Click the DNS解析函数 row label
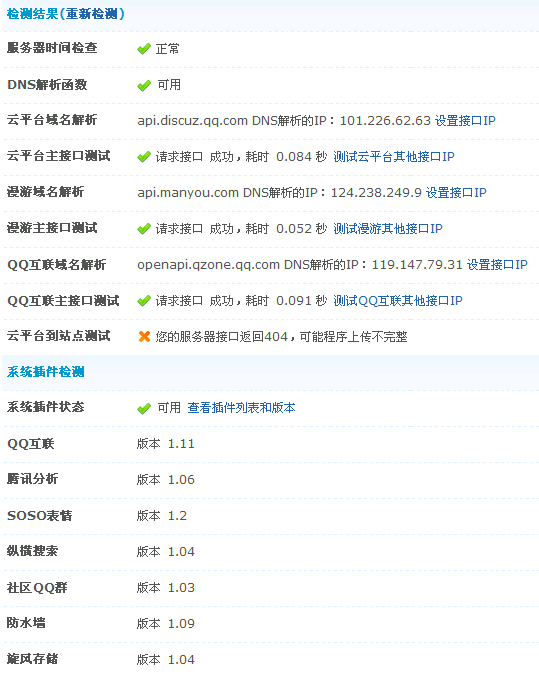The height and width of the screenshot is (692, 539). point(47,85)
